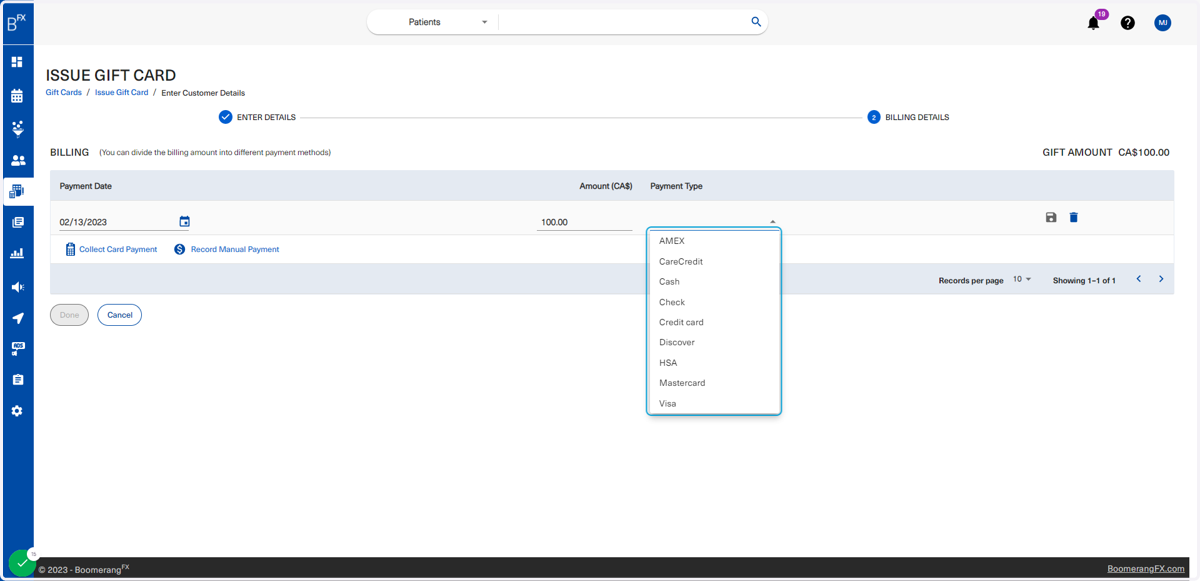Open the Gift Cards breadcrumb link
The image size is (1200, 581).
click(x=64, y=92)
